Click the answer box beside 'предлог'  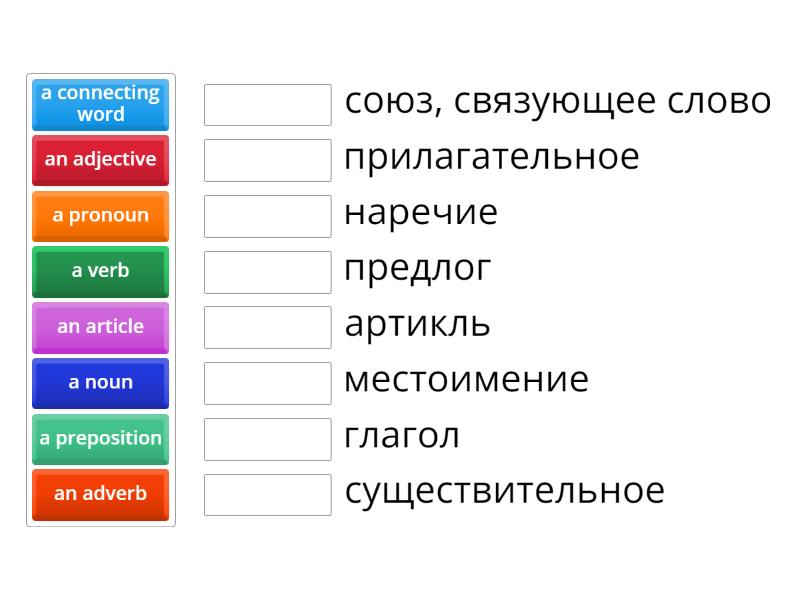point(266,270)
